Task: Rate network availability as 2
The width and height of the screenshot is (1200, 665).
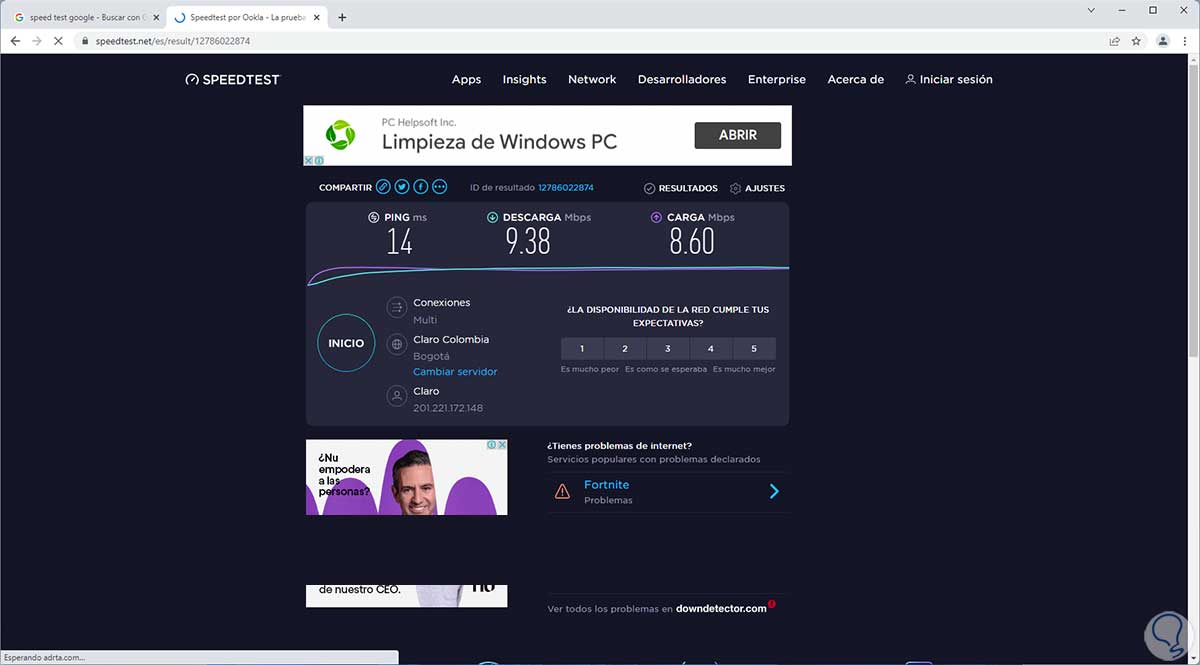Action: [625, 349]
